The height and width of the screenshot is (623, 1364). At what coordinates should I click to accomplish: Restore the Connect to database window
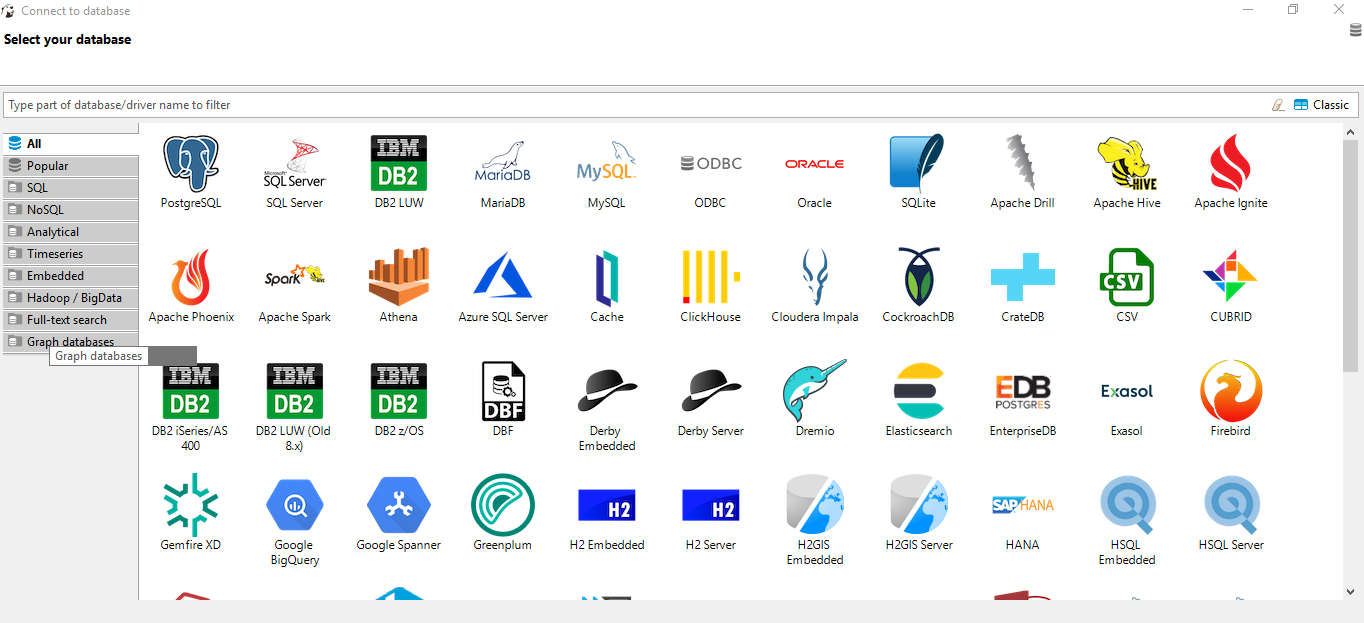tap(1293, 10)
